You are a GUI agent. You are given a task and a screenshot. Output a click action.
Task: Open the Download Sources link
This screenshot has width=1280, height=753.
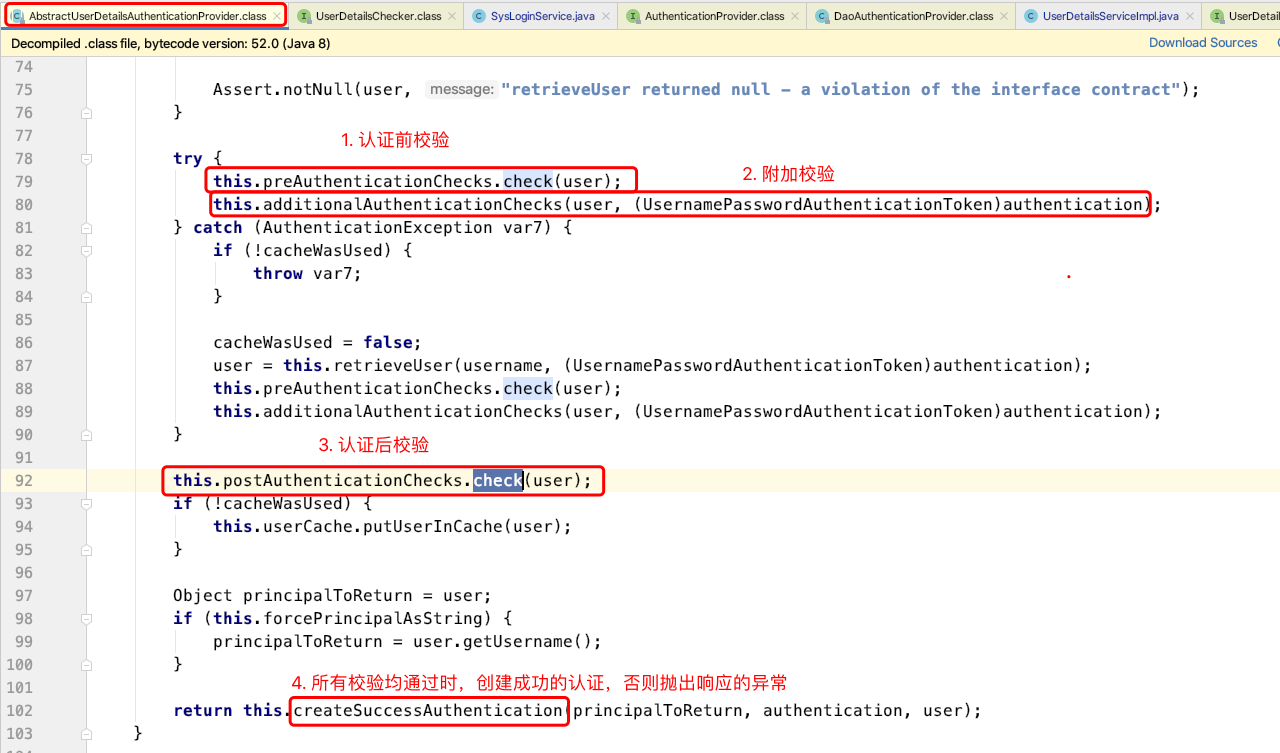(1203, 42)
